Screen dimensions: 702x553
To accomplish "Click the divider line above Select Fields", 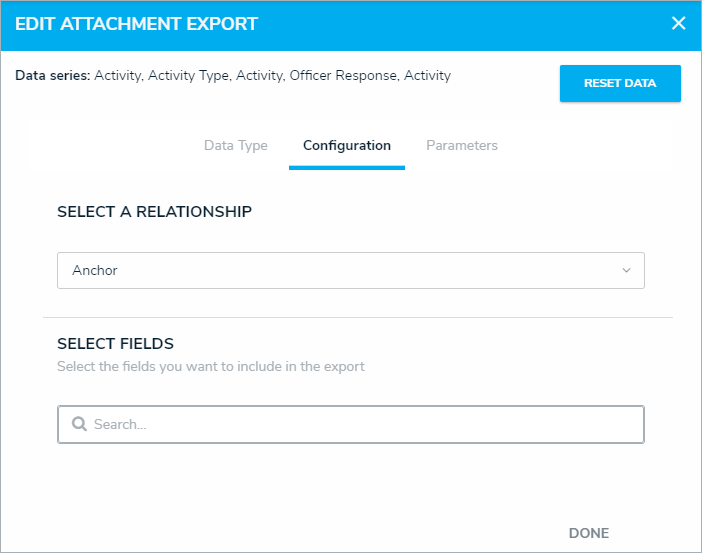I will 357,318.
